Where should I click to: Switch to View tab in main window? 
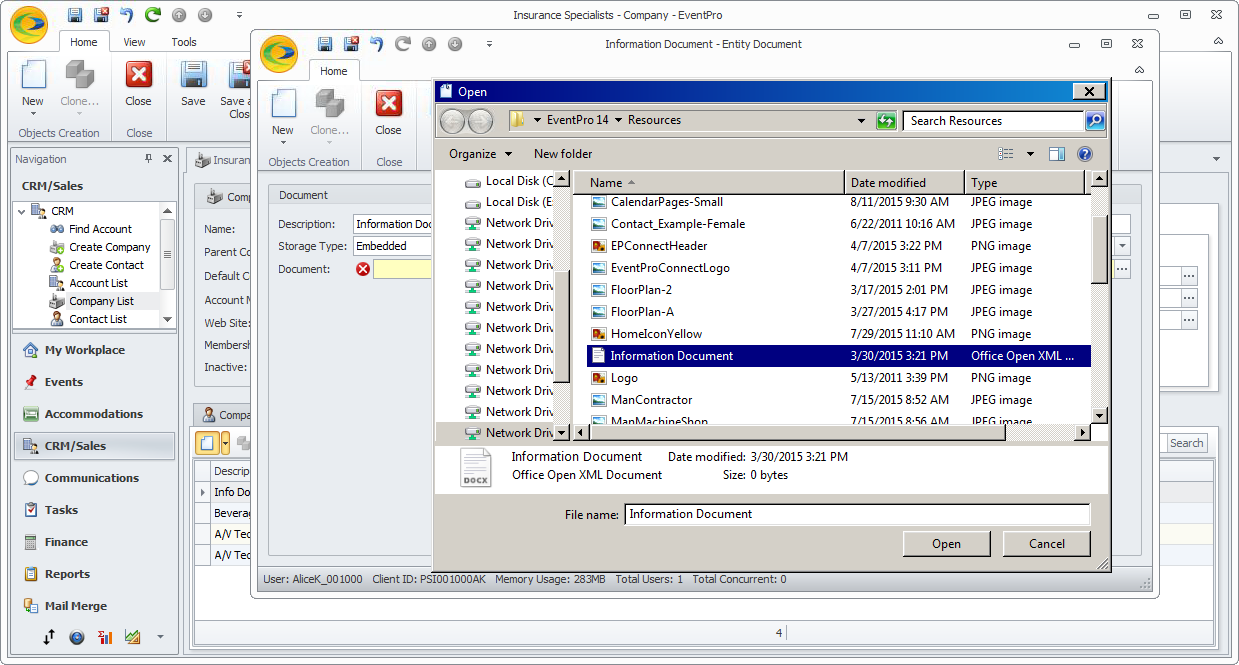coord(134,42)
